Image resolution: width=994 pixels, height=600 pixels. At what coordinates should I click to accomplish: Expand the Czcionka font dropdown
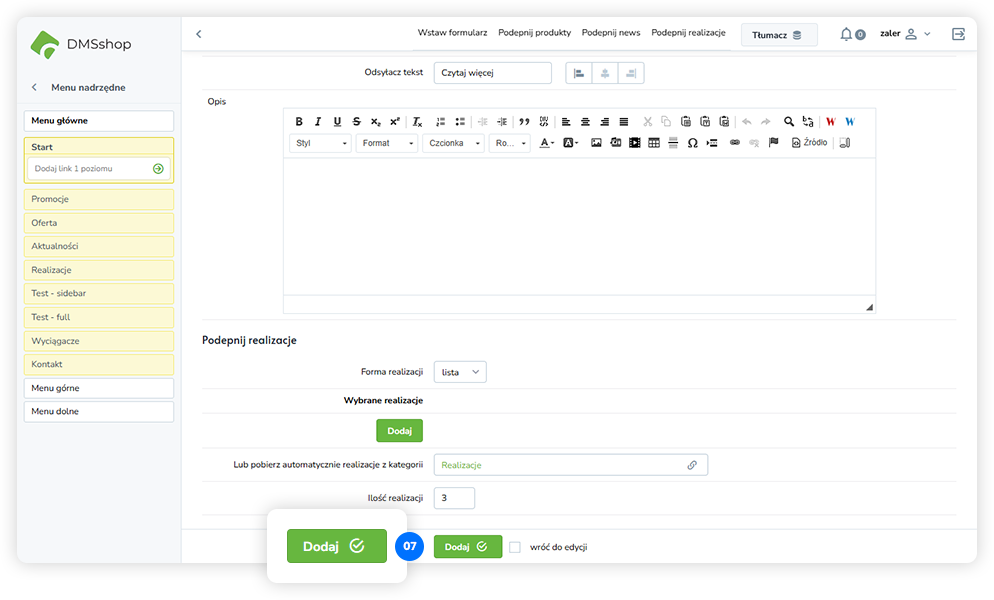[x=452, y=143]
